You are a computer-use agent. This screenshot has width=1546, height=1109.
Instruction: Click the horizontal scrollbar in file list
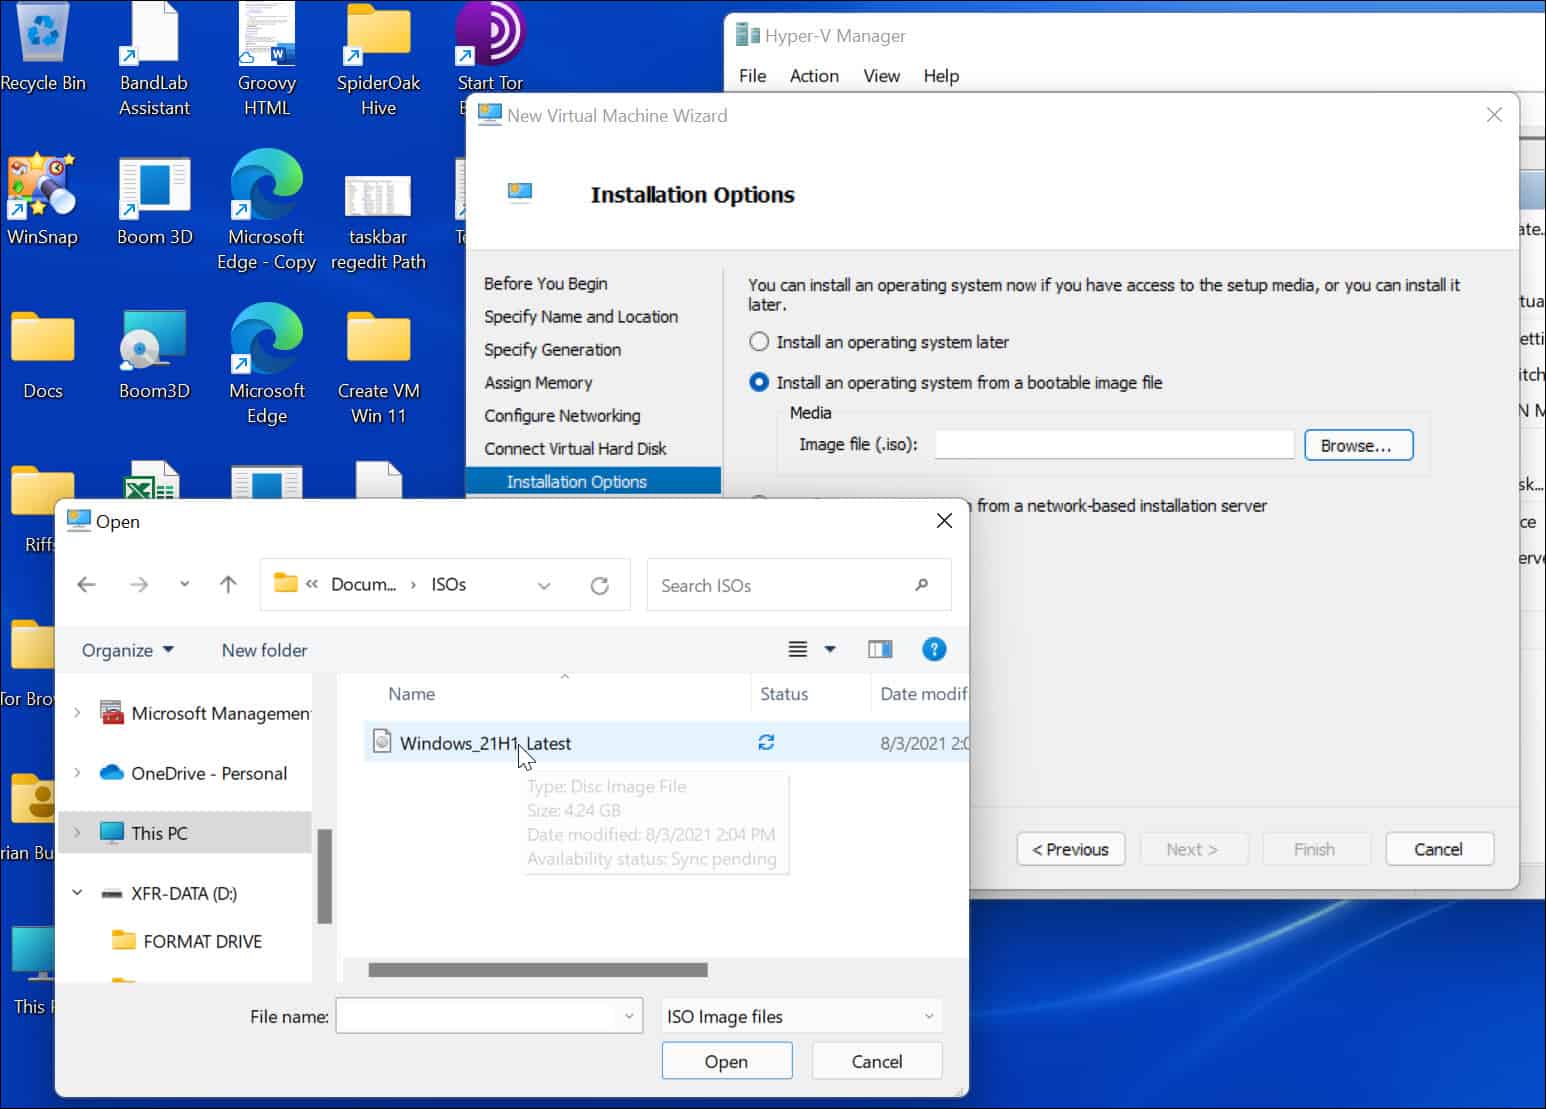tap(537, 970)
